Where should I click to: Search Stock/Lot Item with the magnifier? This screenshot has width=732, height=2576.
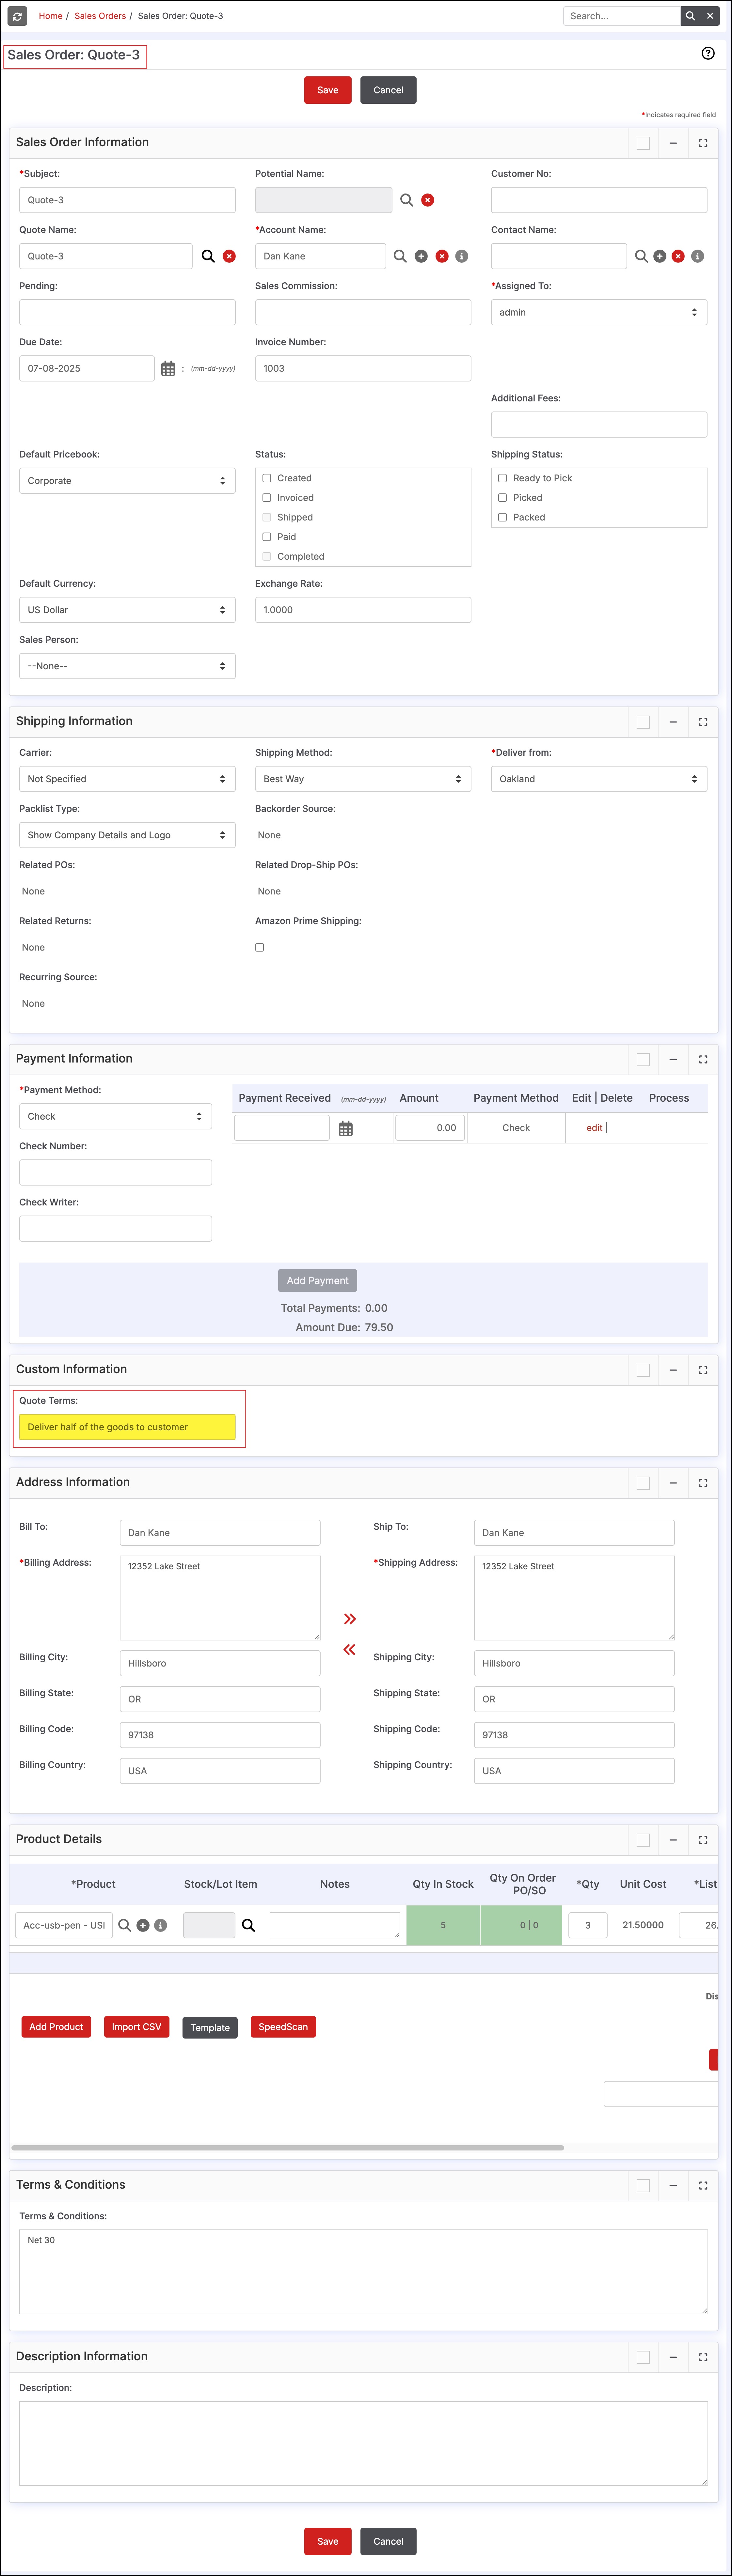click(248, 1925)
